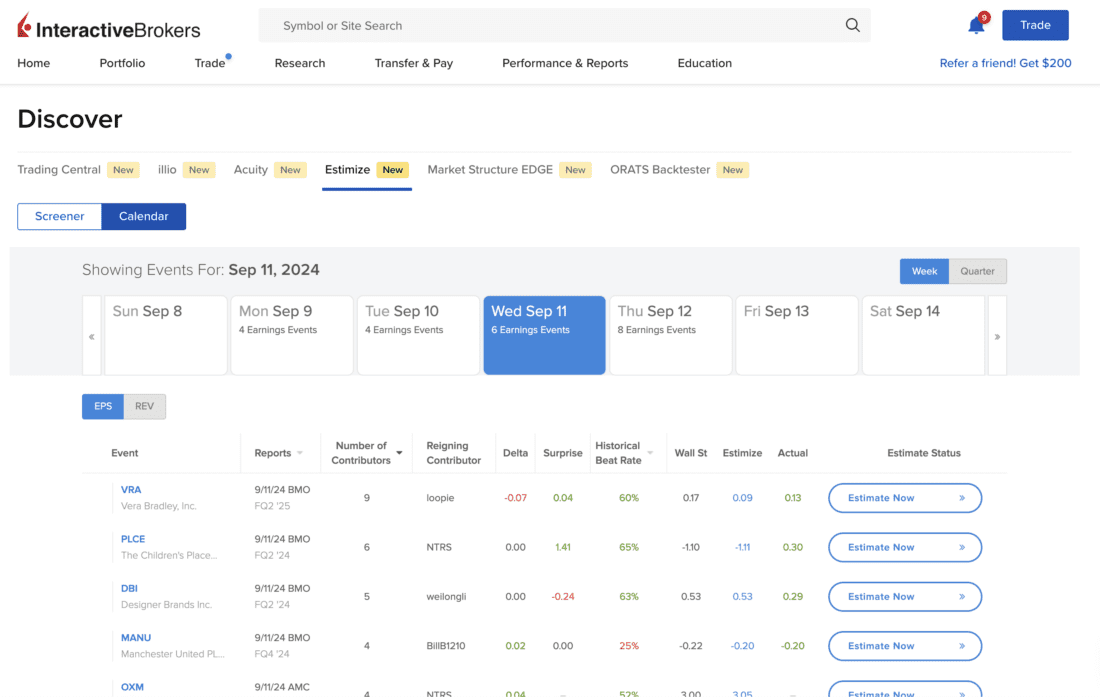Screen dimensions: 1100x697
Task: Click reigning contributor loopie
Action: click(x=440, y=498)
